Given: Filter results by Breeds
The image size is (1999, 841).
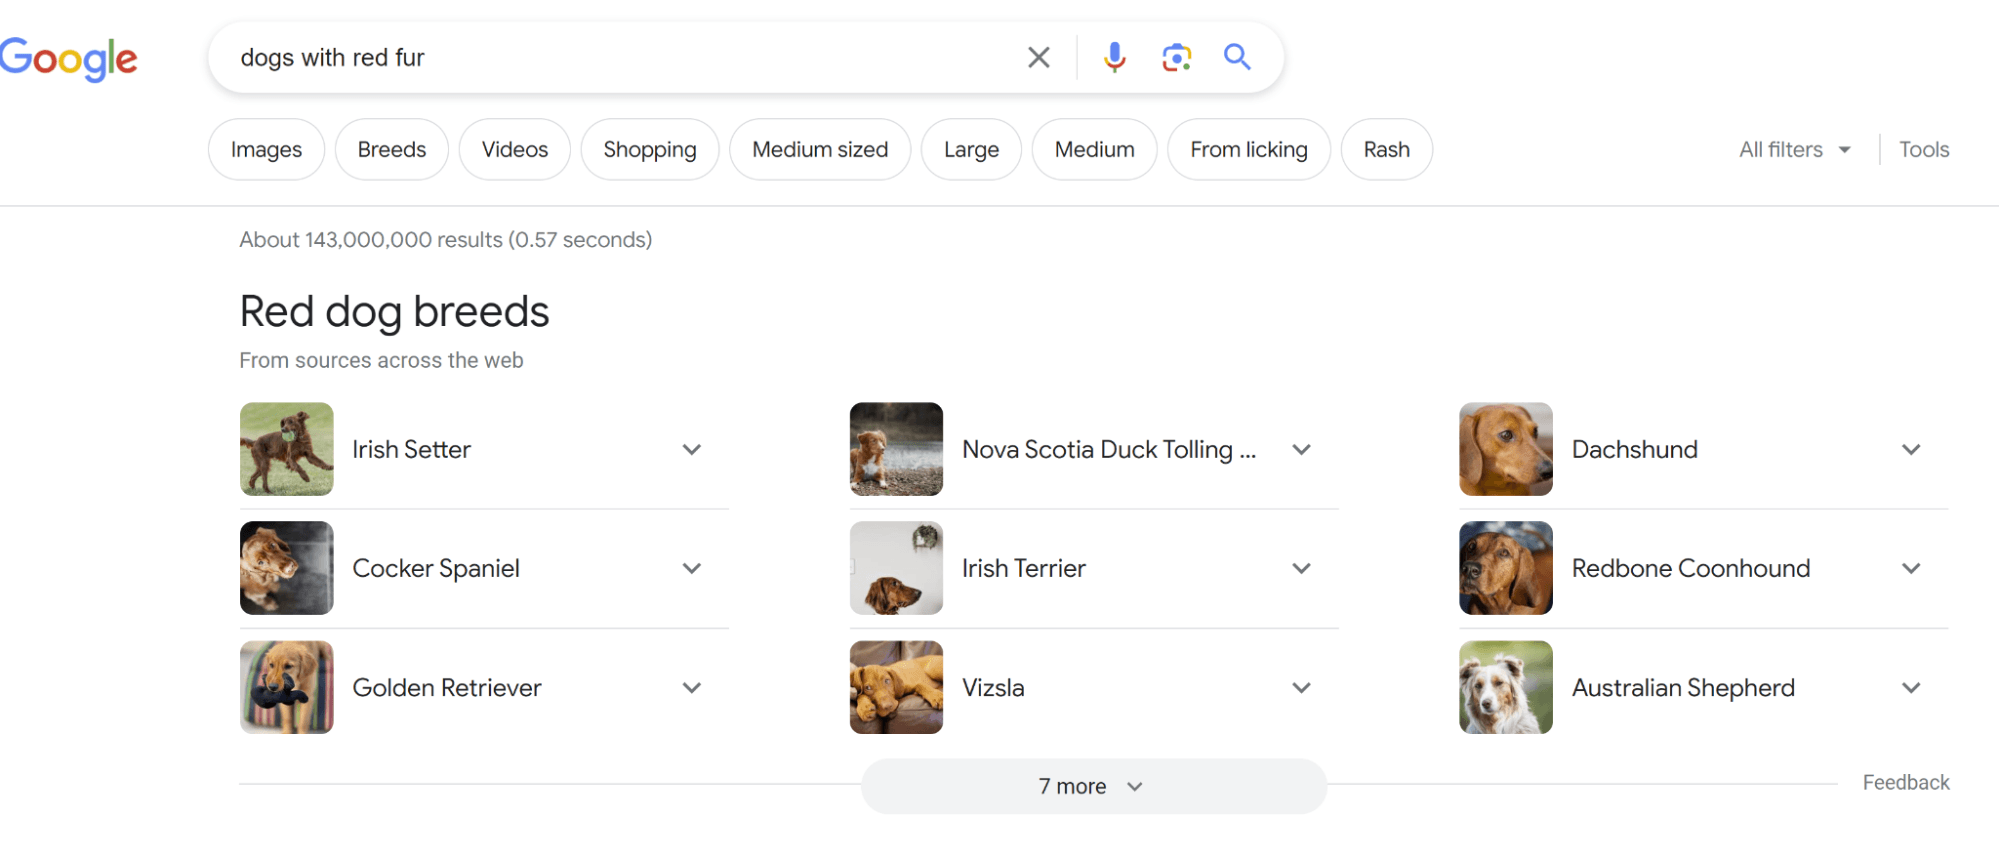Looking at the screenshot, I should click(391, 149).
